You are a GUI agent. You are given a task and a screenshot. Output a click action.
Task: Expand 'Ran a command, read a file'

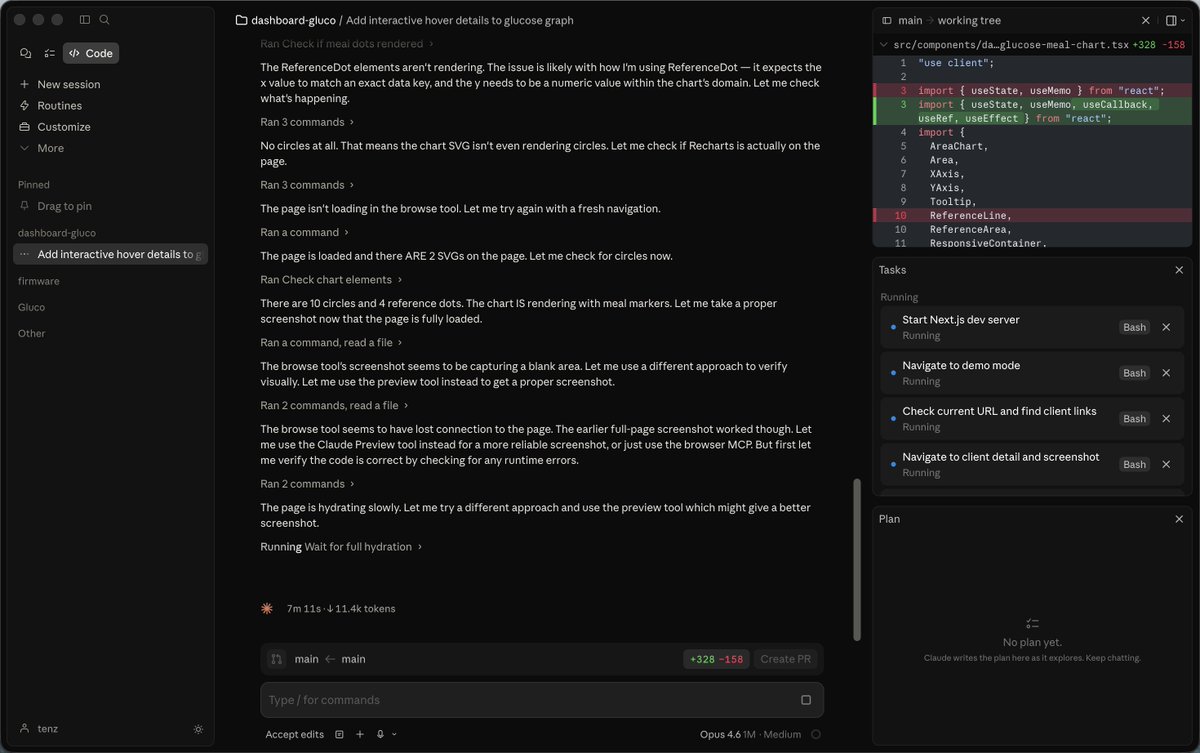tap(331, 342)
